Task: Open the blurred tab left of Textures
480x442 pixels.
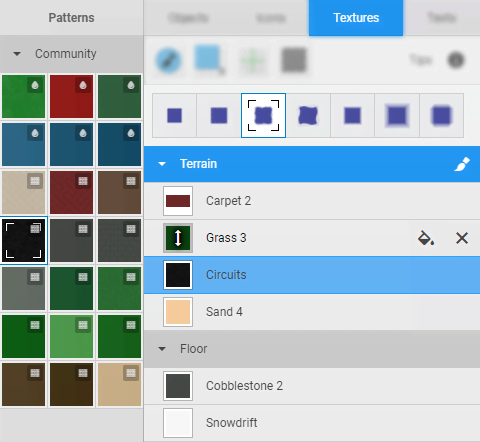Action: [x=271, y=18]
